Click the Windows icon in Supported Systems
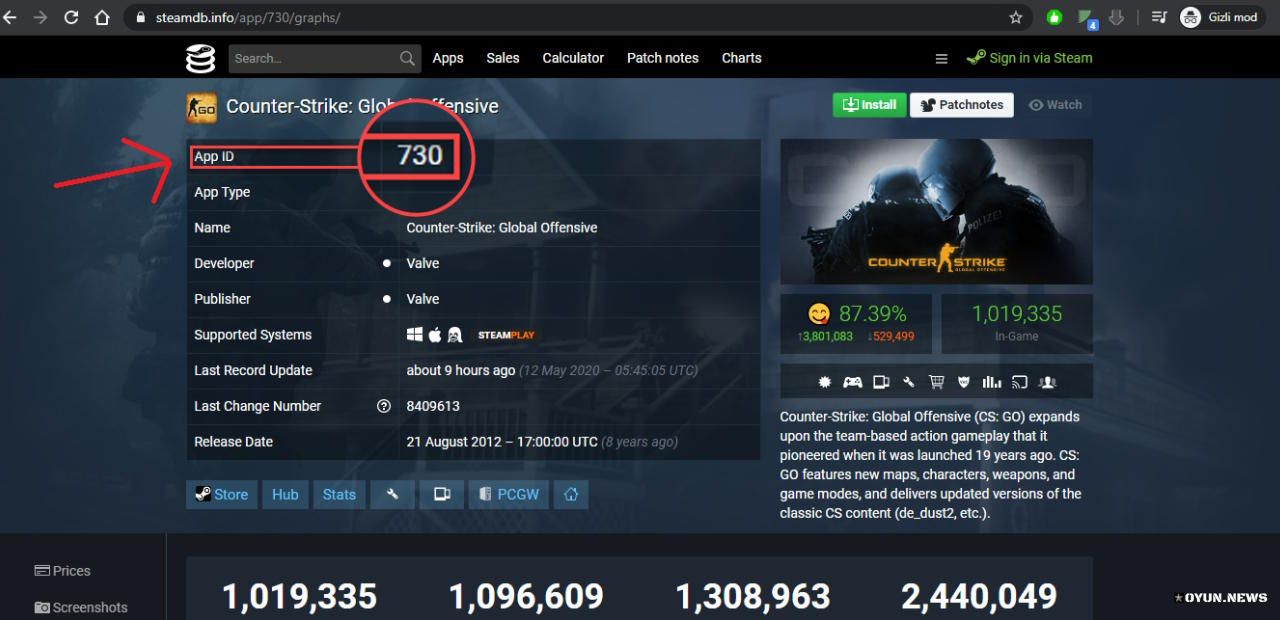This screenshot has height=620, width=1280. pos(414,335)
